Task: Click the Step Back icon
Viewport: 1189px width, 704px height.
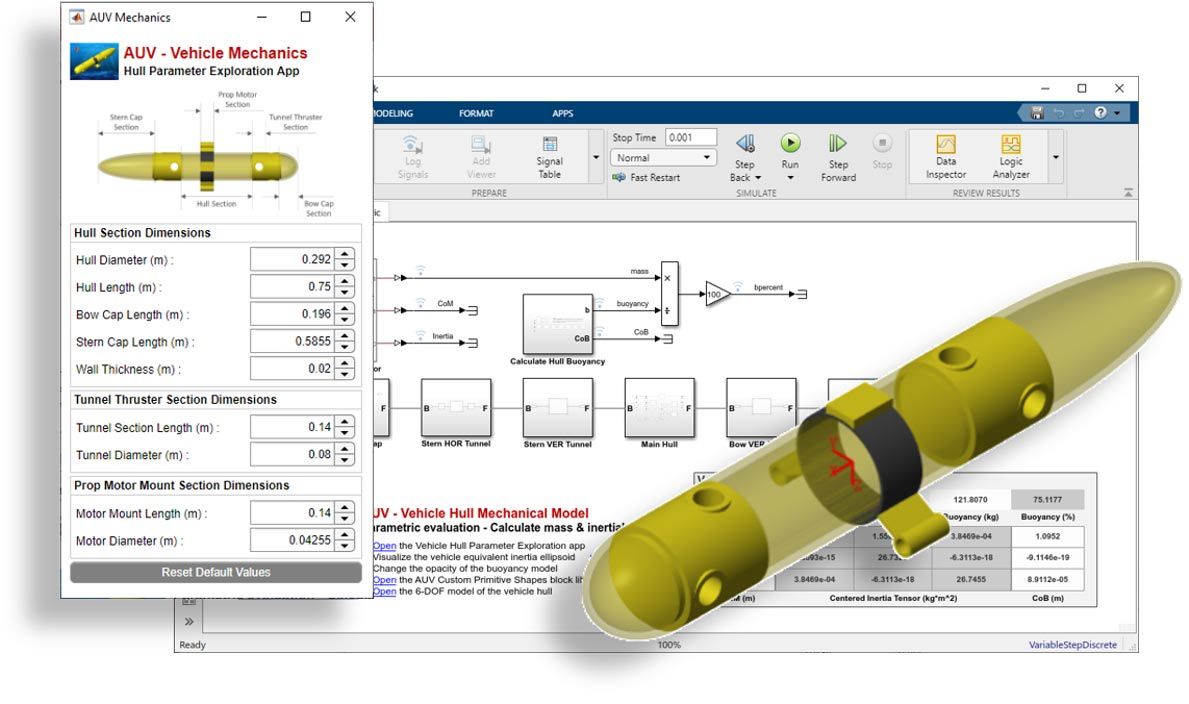Action: click(745, 144)
